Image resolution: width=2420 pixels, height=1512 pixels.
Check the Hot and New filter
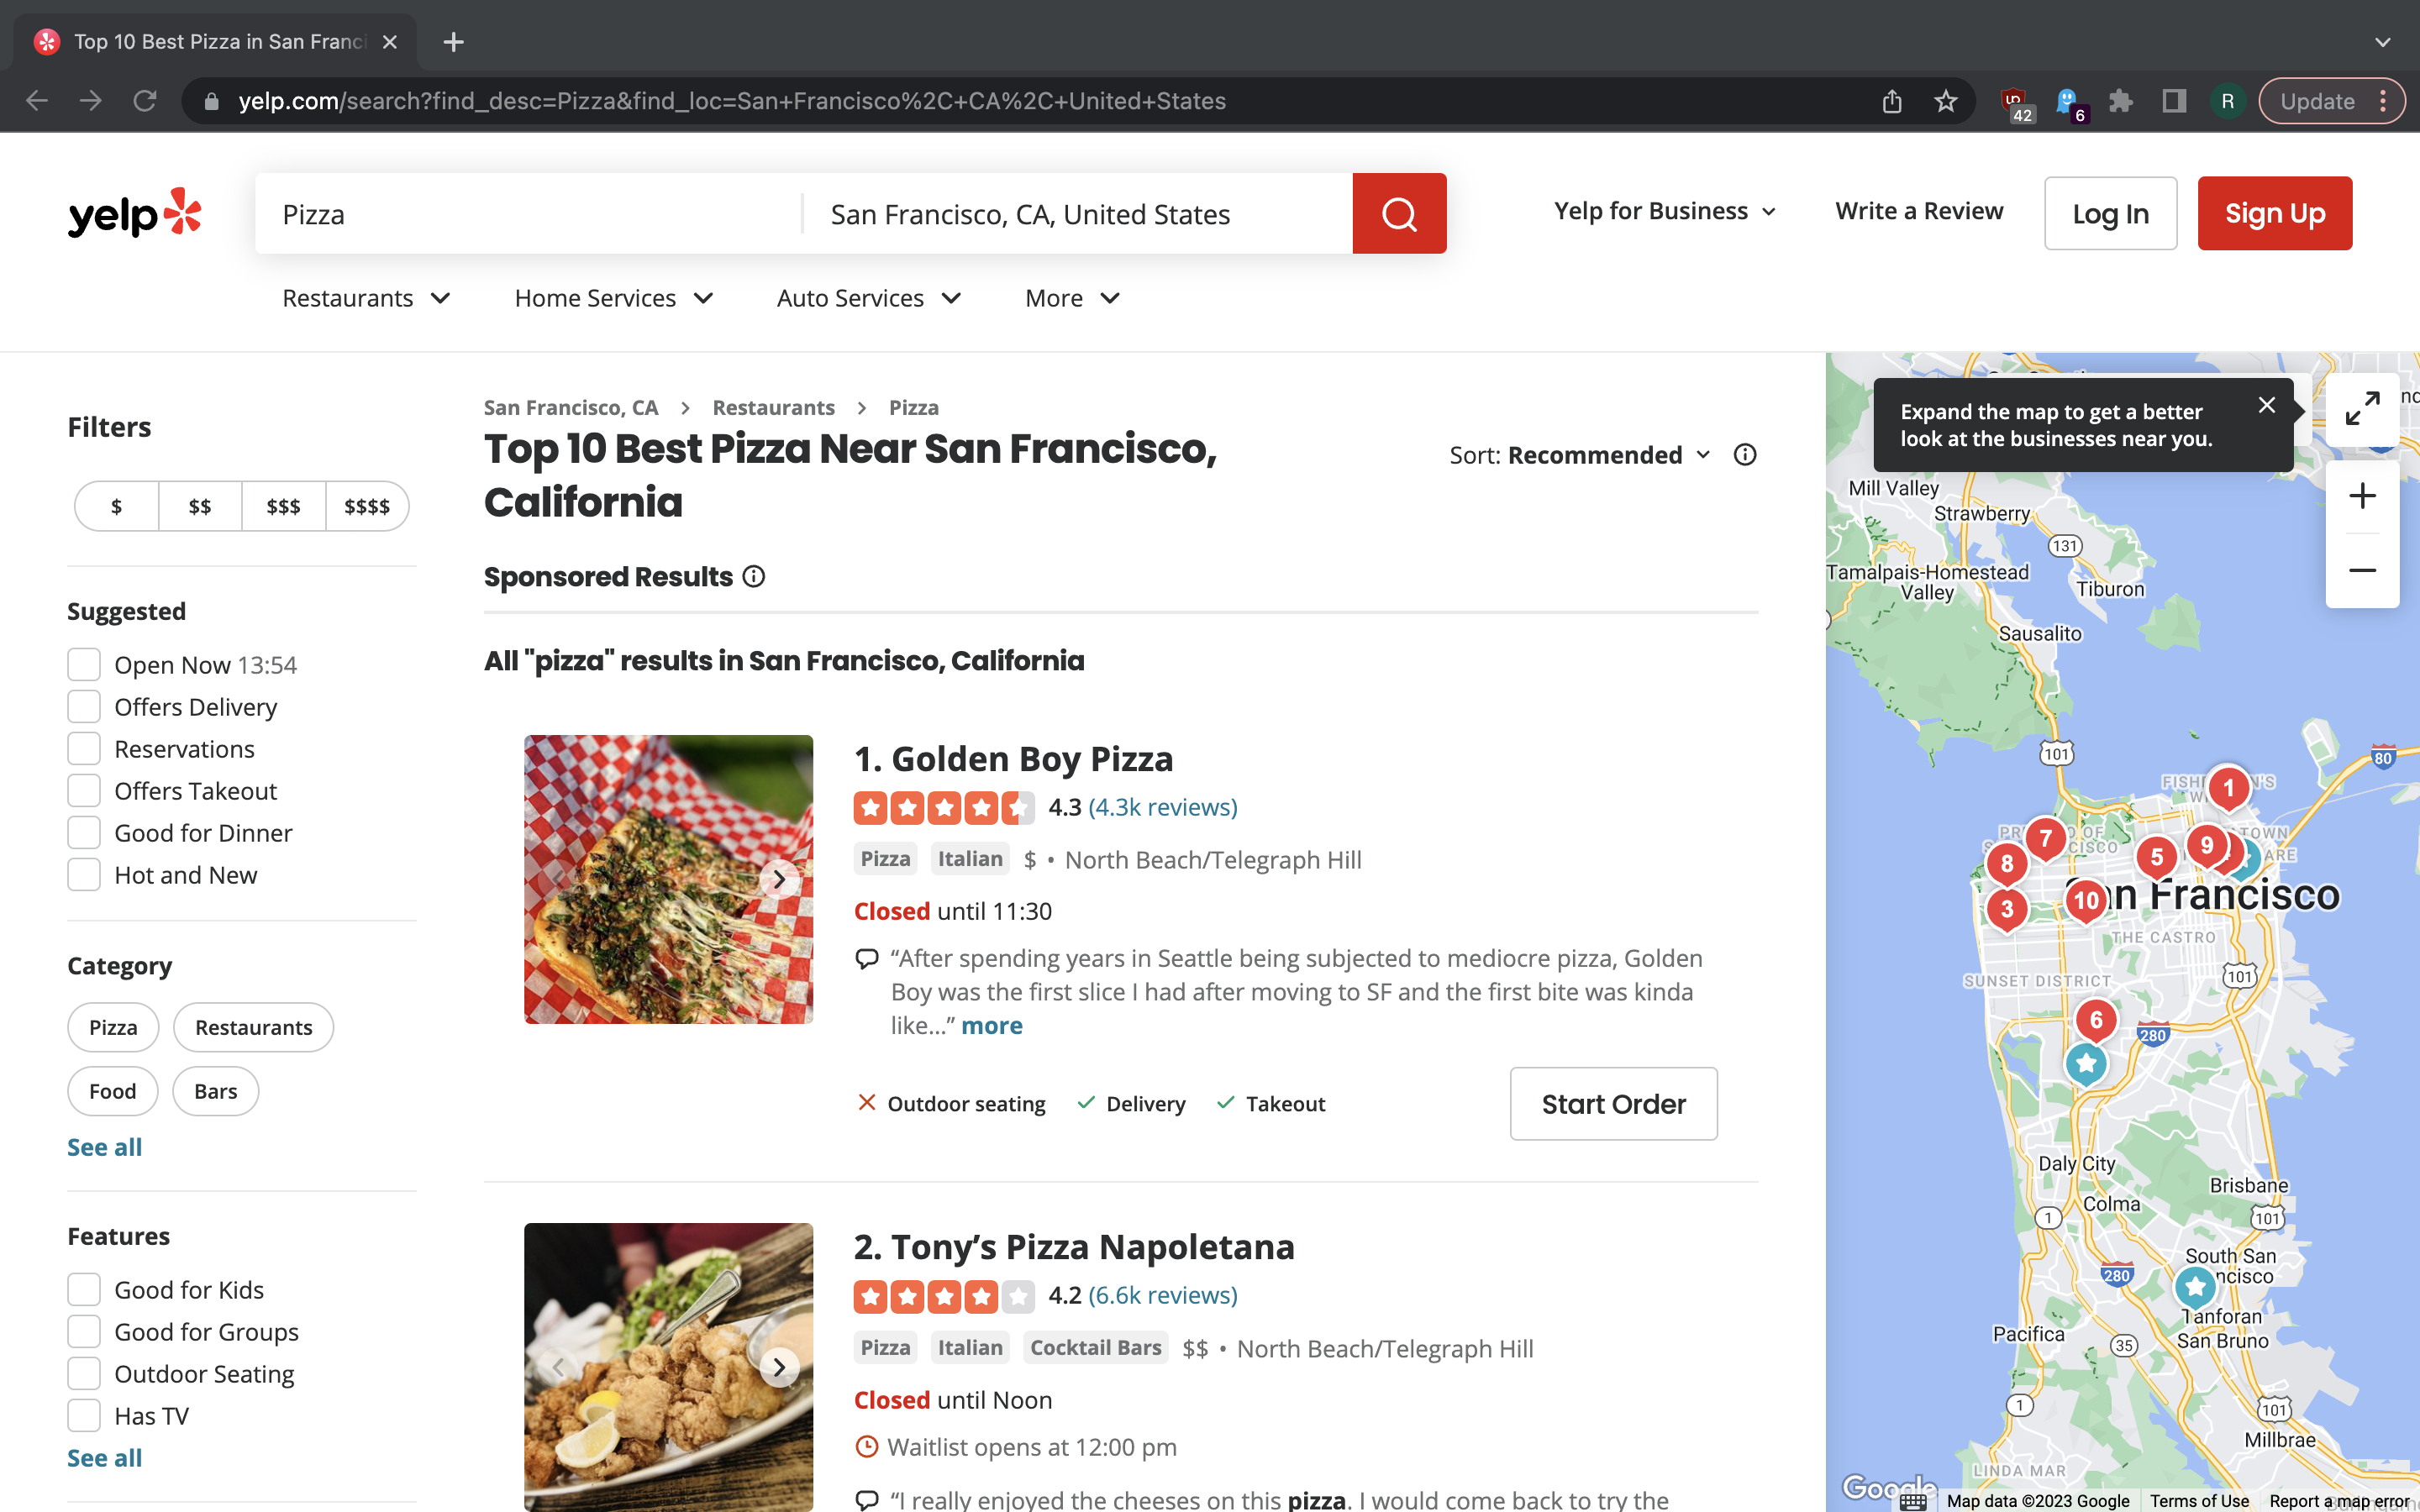[x=84, y=875]
